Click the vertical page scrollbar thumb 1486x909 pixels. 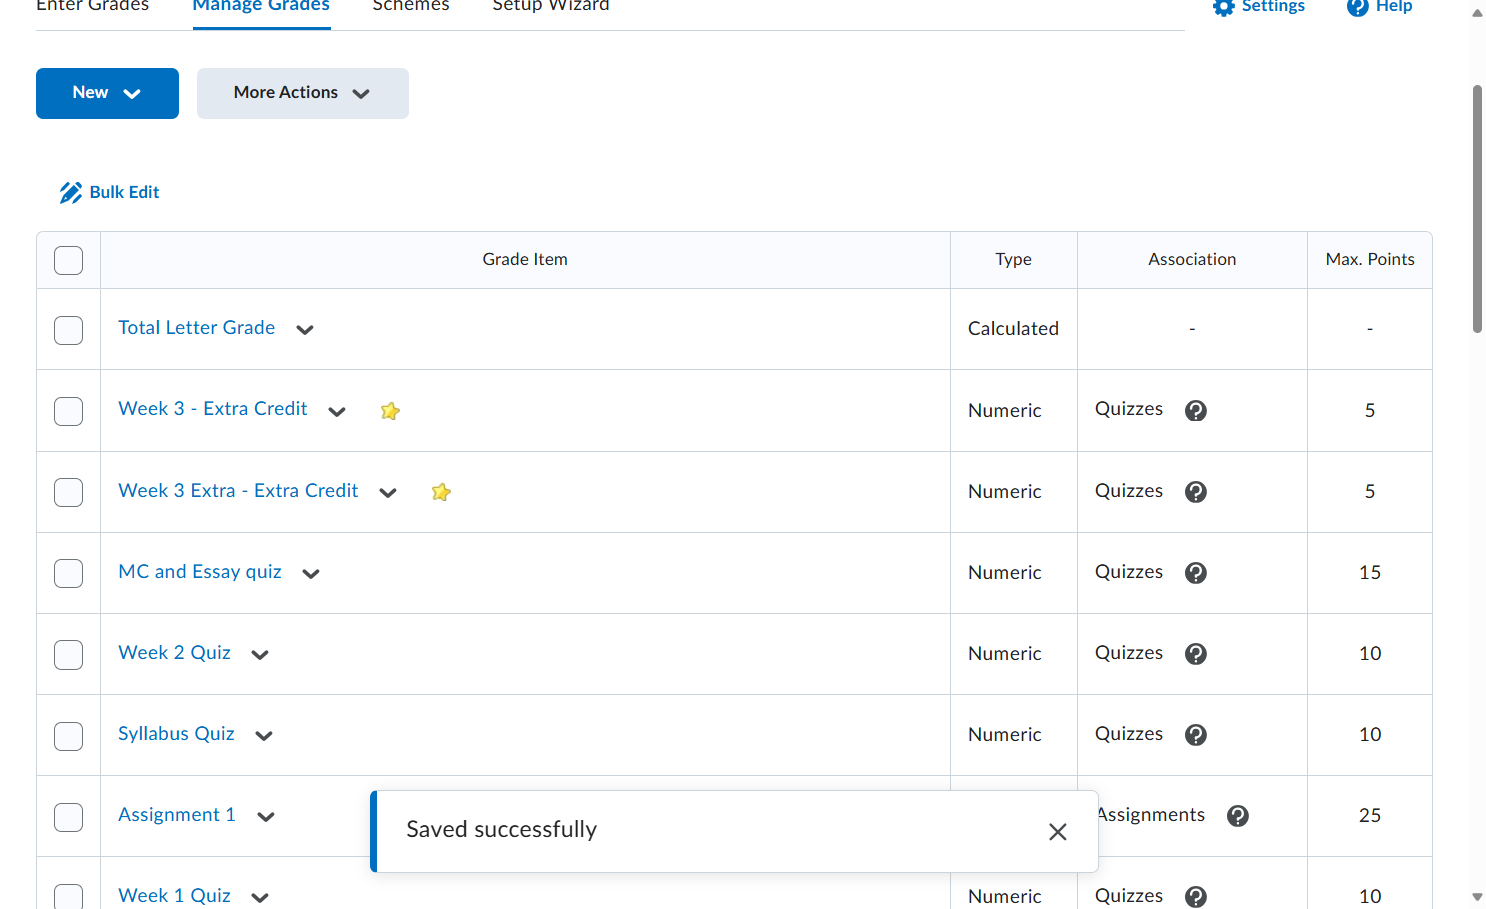(x=1477, y=209)
